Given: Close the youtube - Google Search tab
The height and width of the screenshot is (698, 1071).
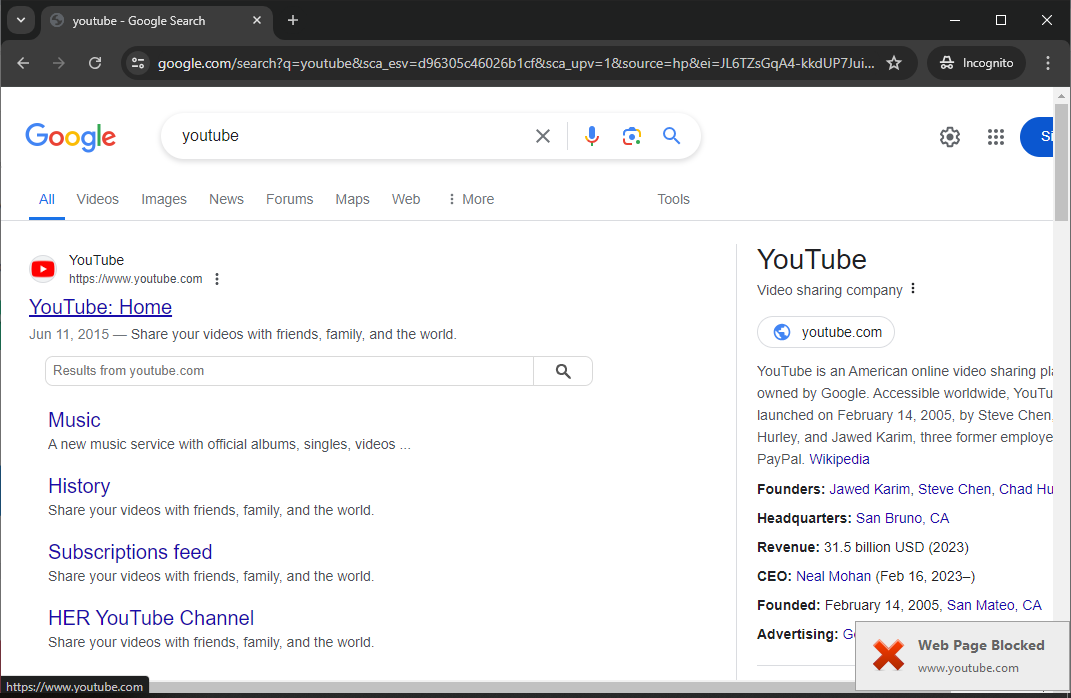Looking at the screenshot, I should coord(257,20).
